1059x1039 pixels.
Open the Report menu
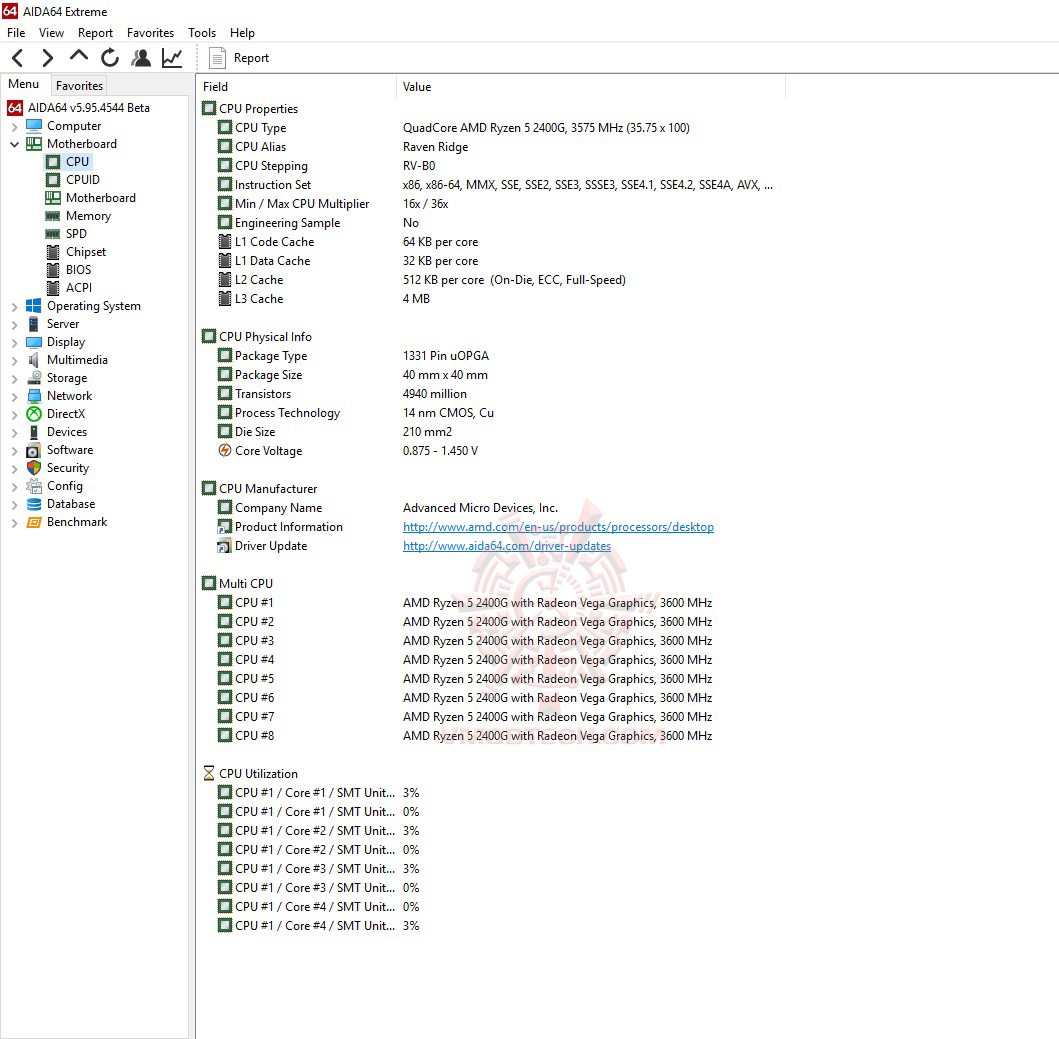point(95,32)
